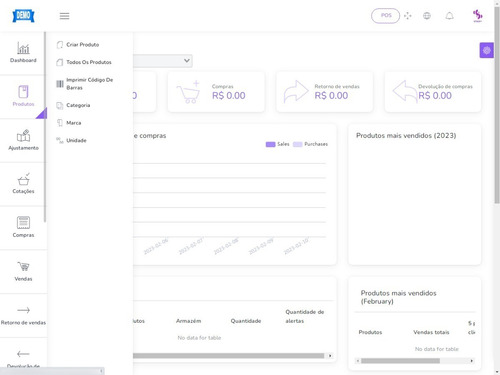This screenshot has height=375, width=500.
Task: Click the DEMO logo
Action: (23, 16)
